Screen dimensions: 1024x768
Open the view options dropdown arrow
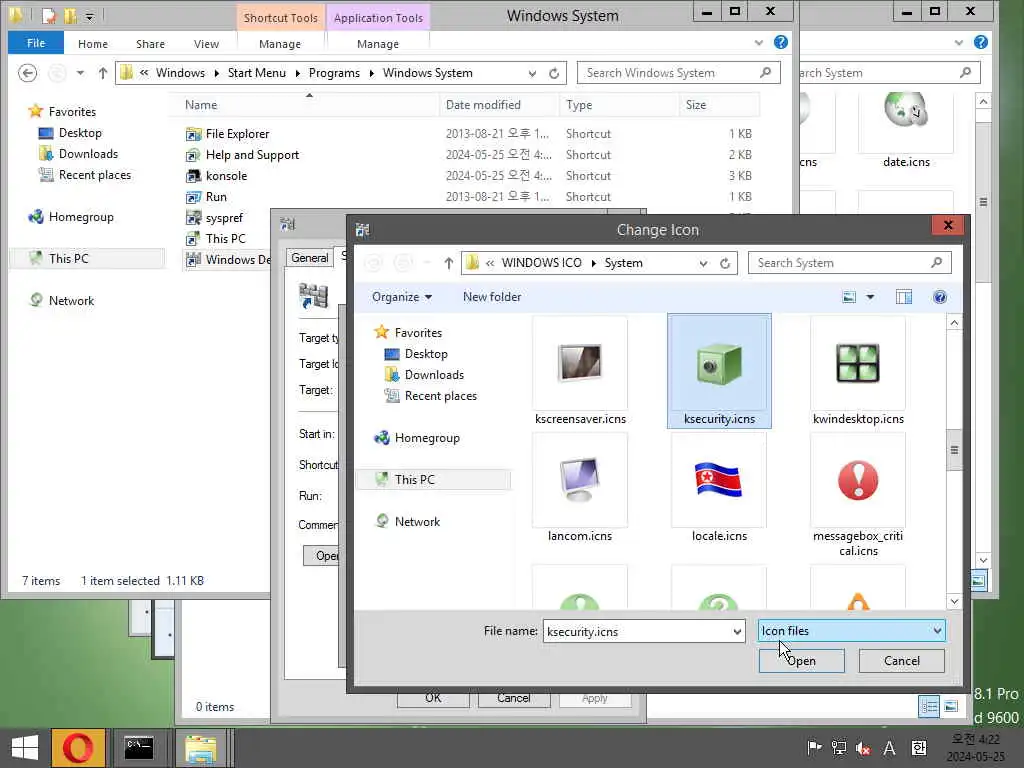[871, 297]
